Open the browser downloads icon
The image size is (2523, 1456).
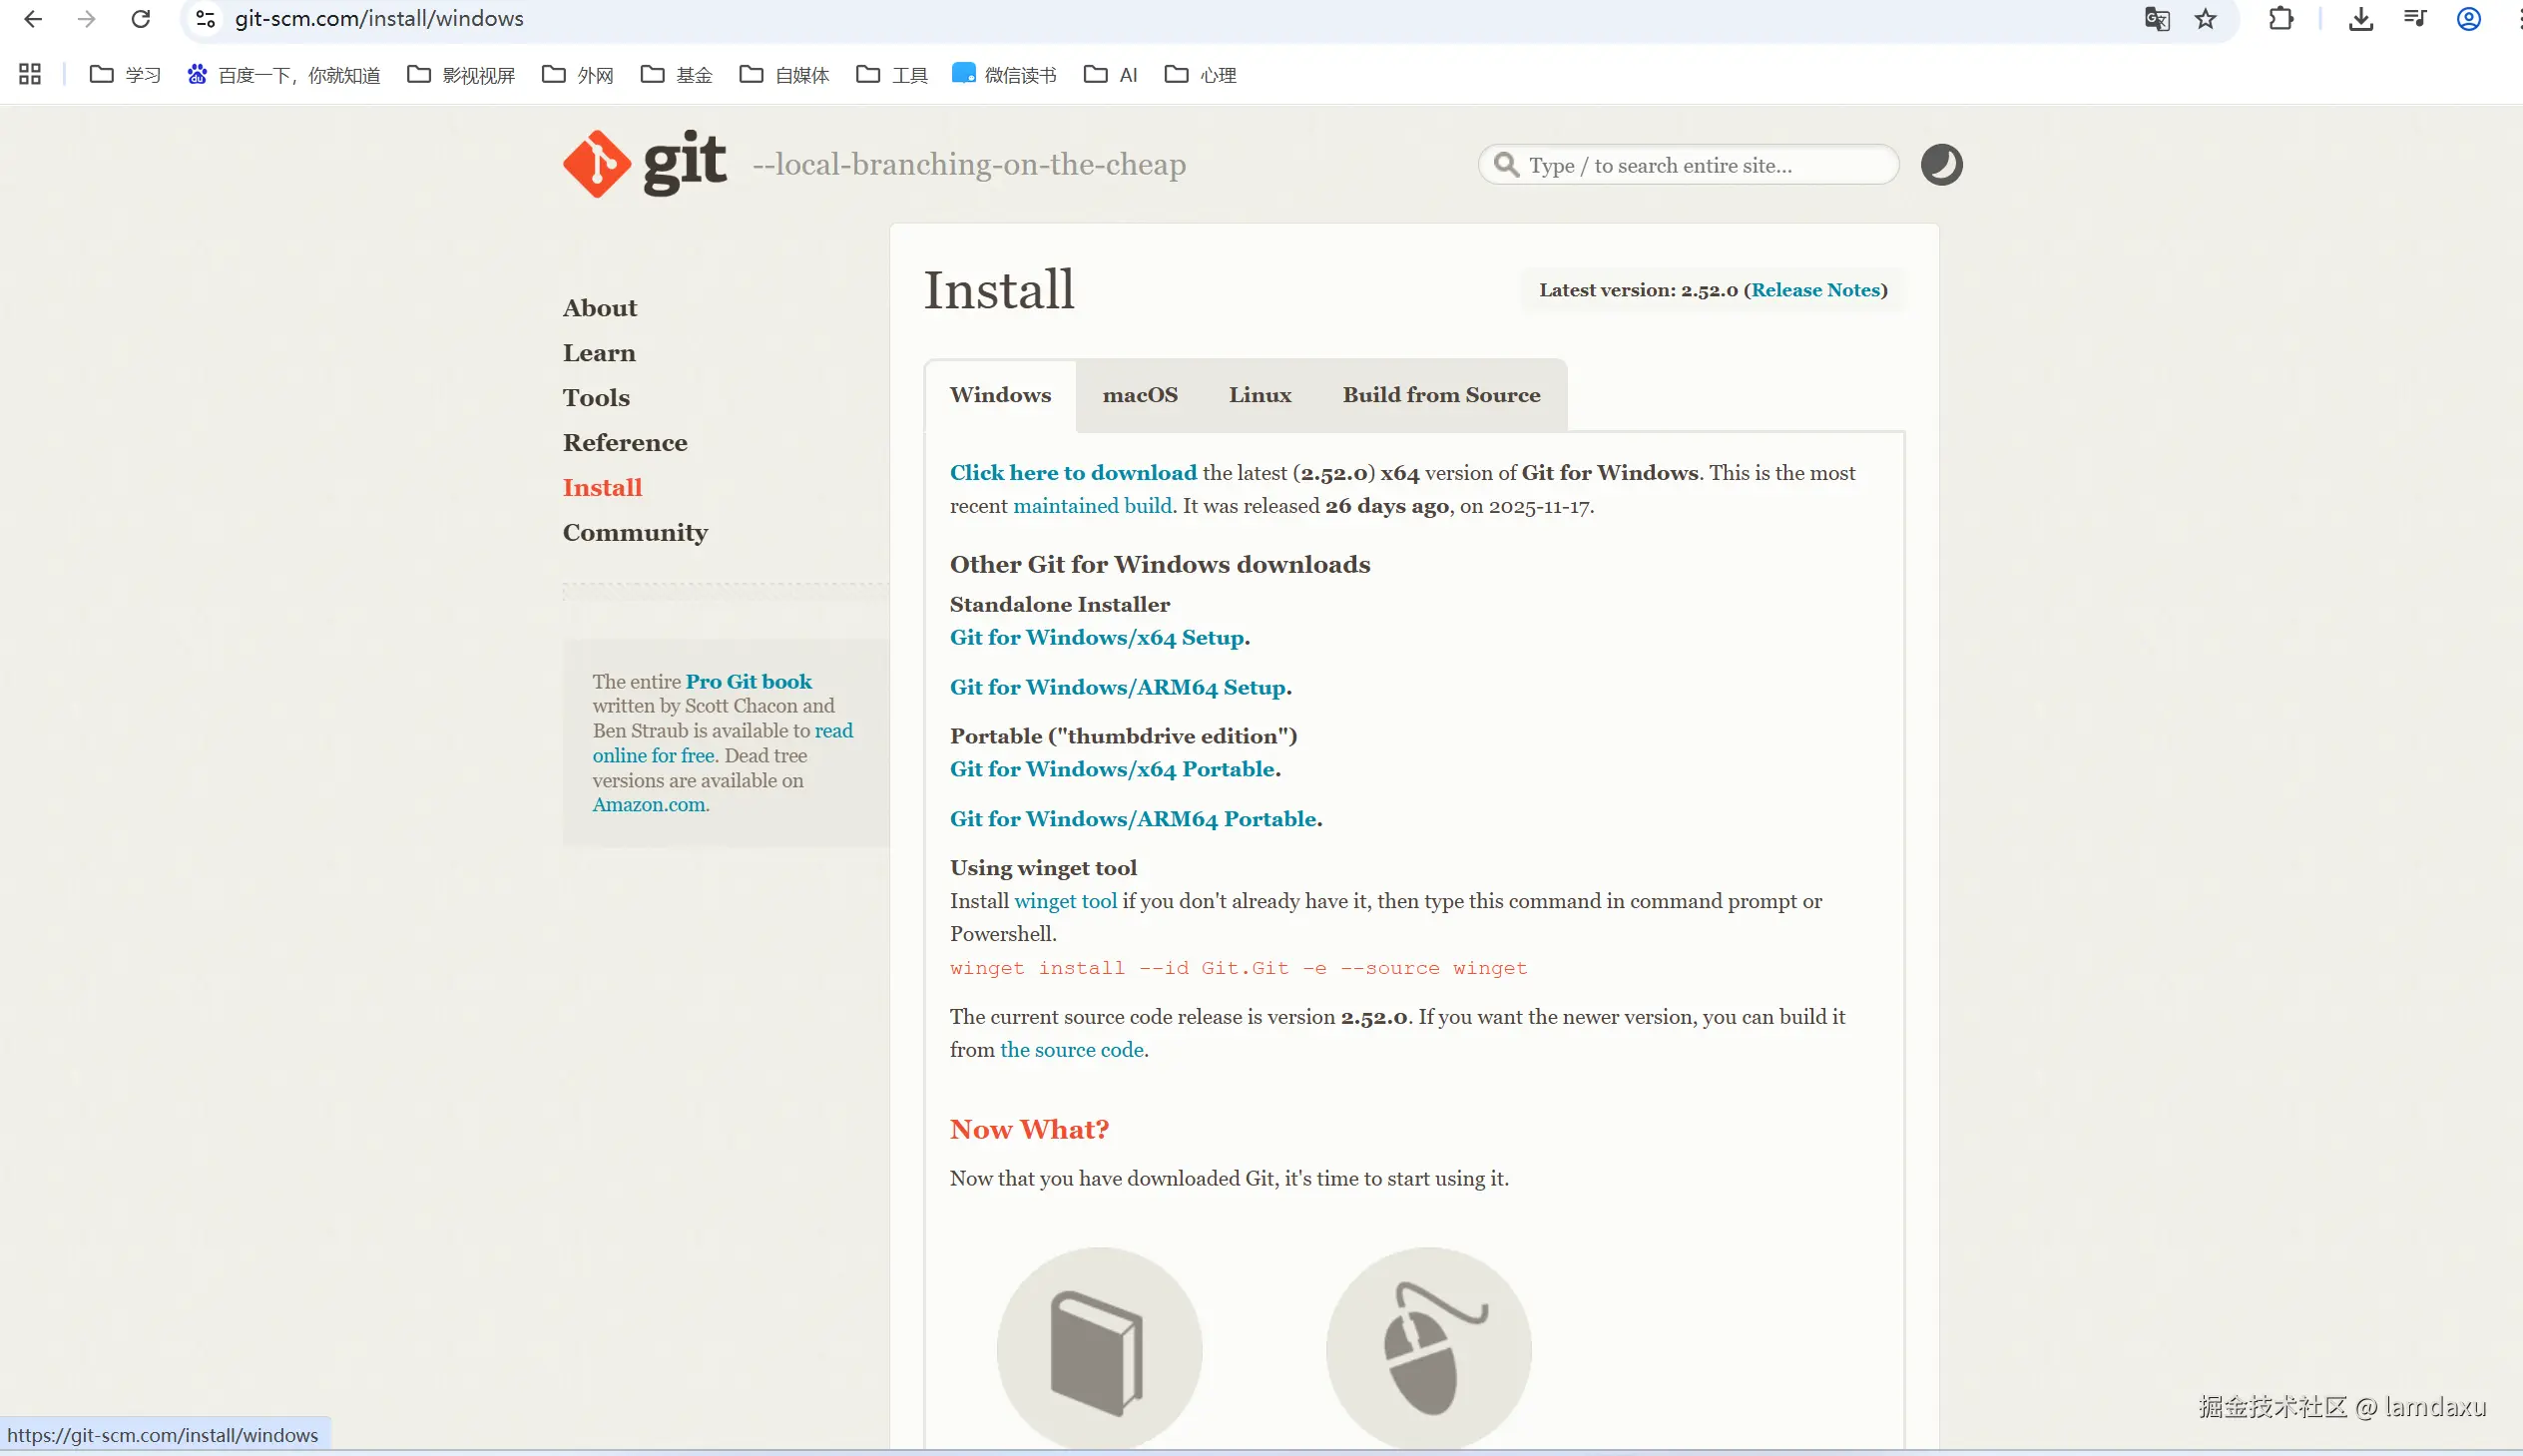coord(2360,19)
